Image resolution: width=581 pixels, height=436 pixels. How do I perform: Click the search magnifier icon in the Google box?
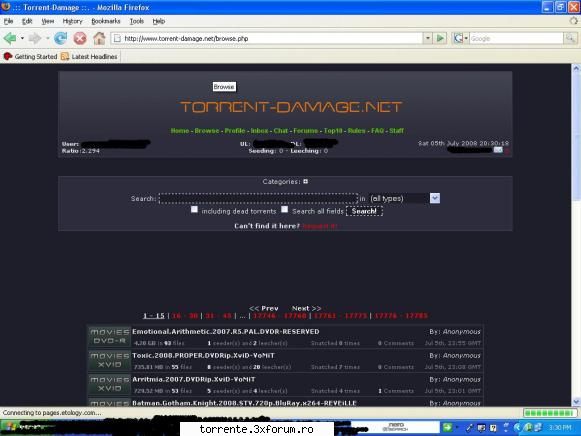(x=570, y=38)
